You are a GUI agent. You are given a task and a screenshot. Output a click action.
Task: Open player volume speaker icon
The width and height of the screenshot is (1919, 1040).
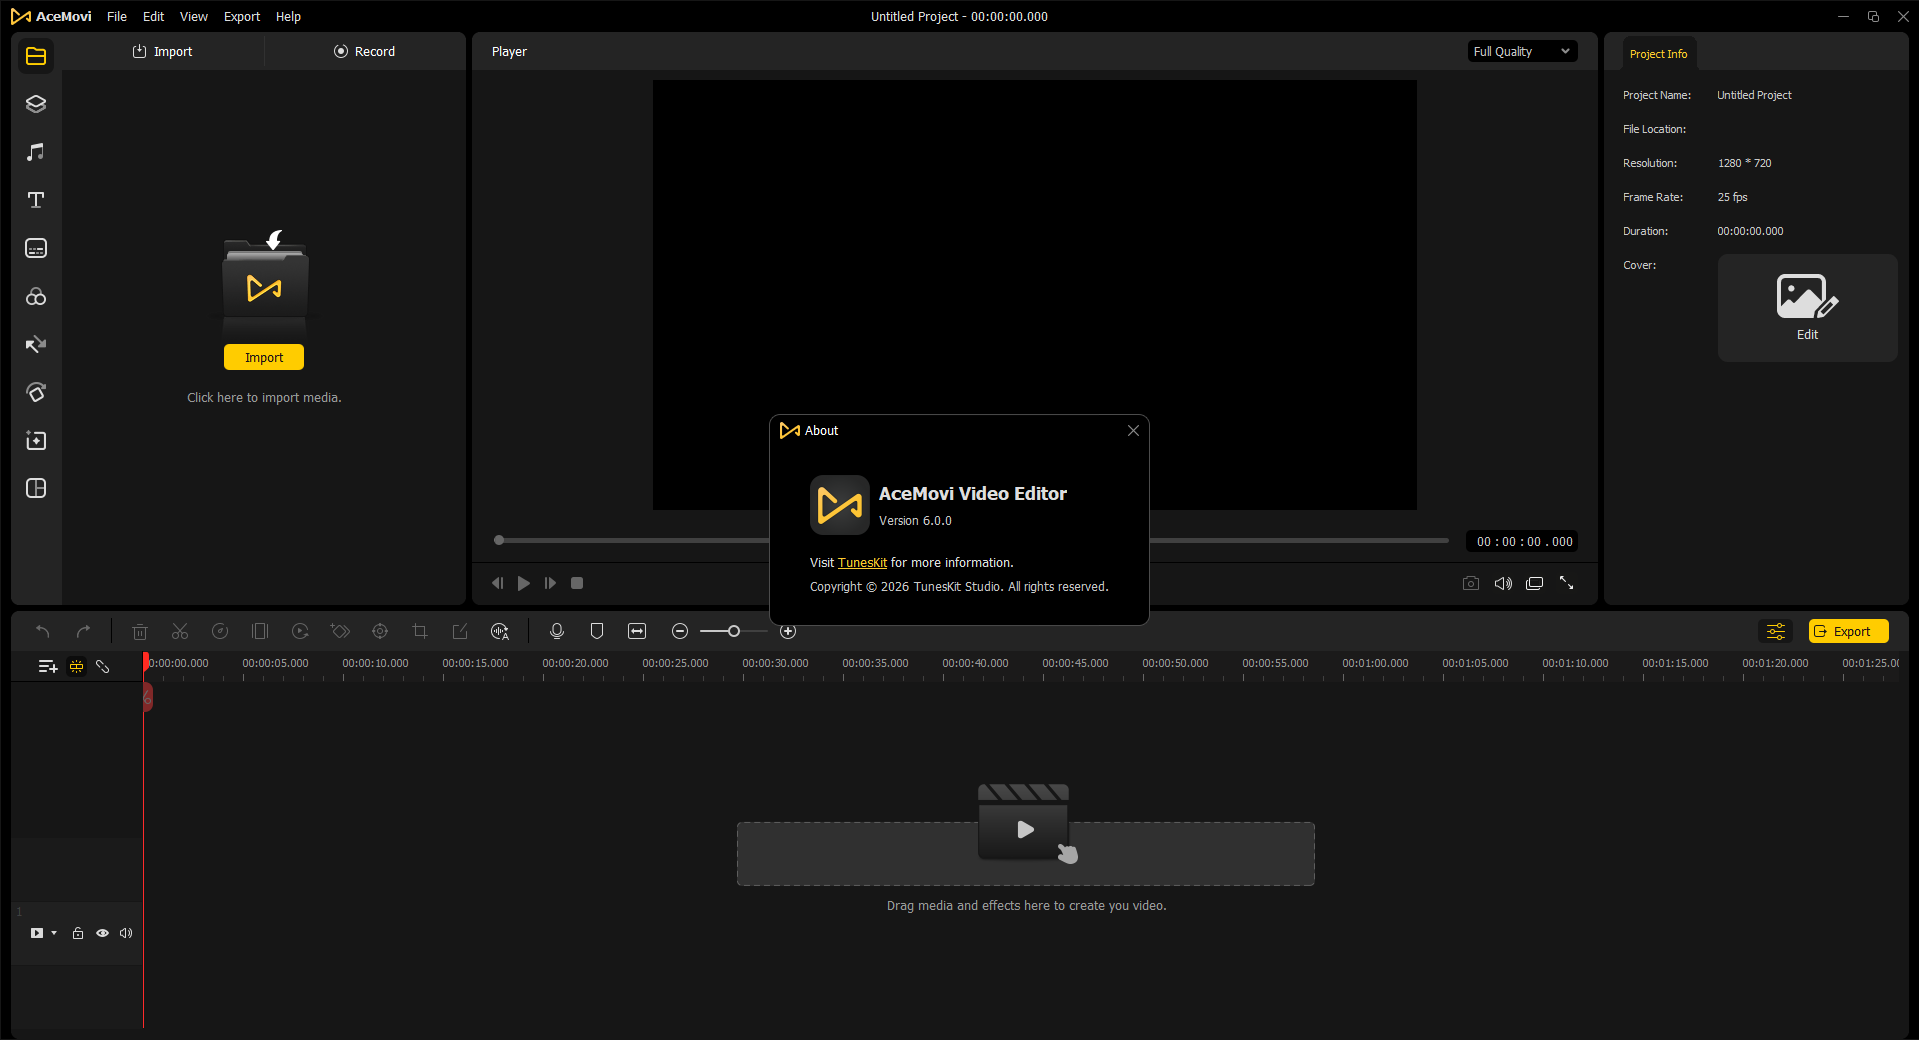pyautogui.click(x=1503, y=583)
